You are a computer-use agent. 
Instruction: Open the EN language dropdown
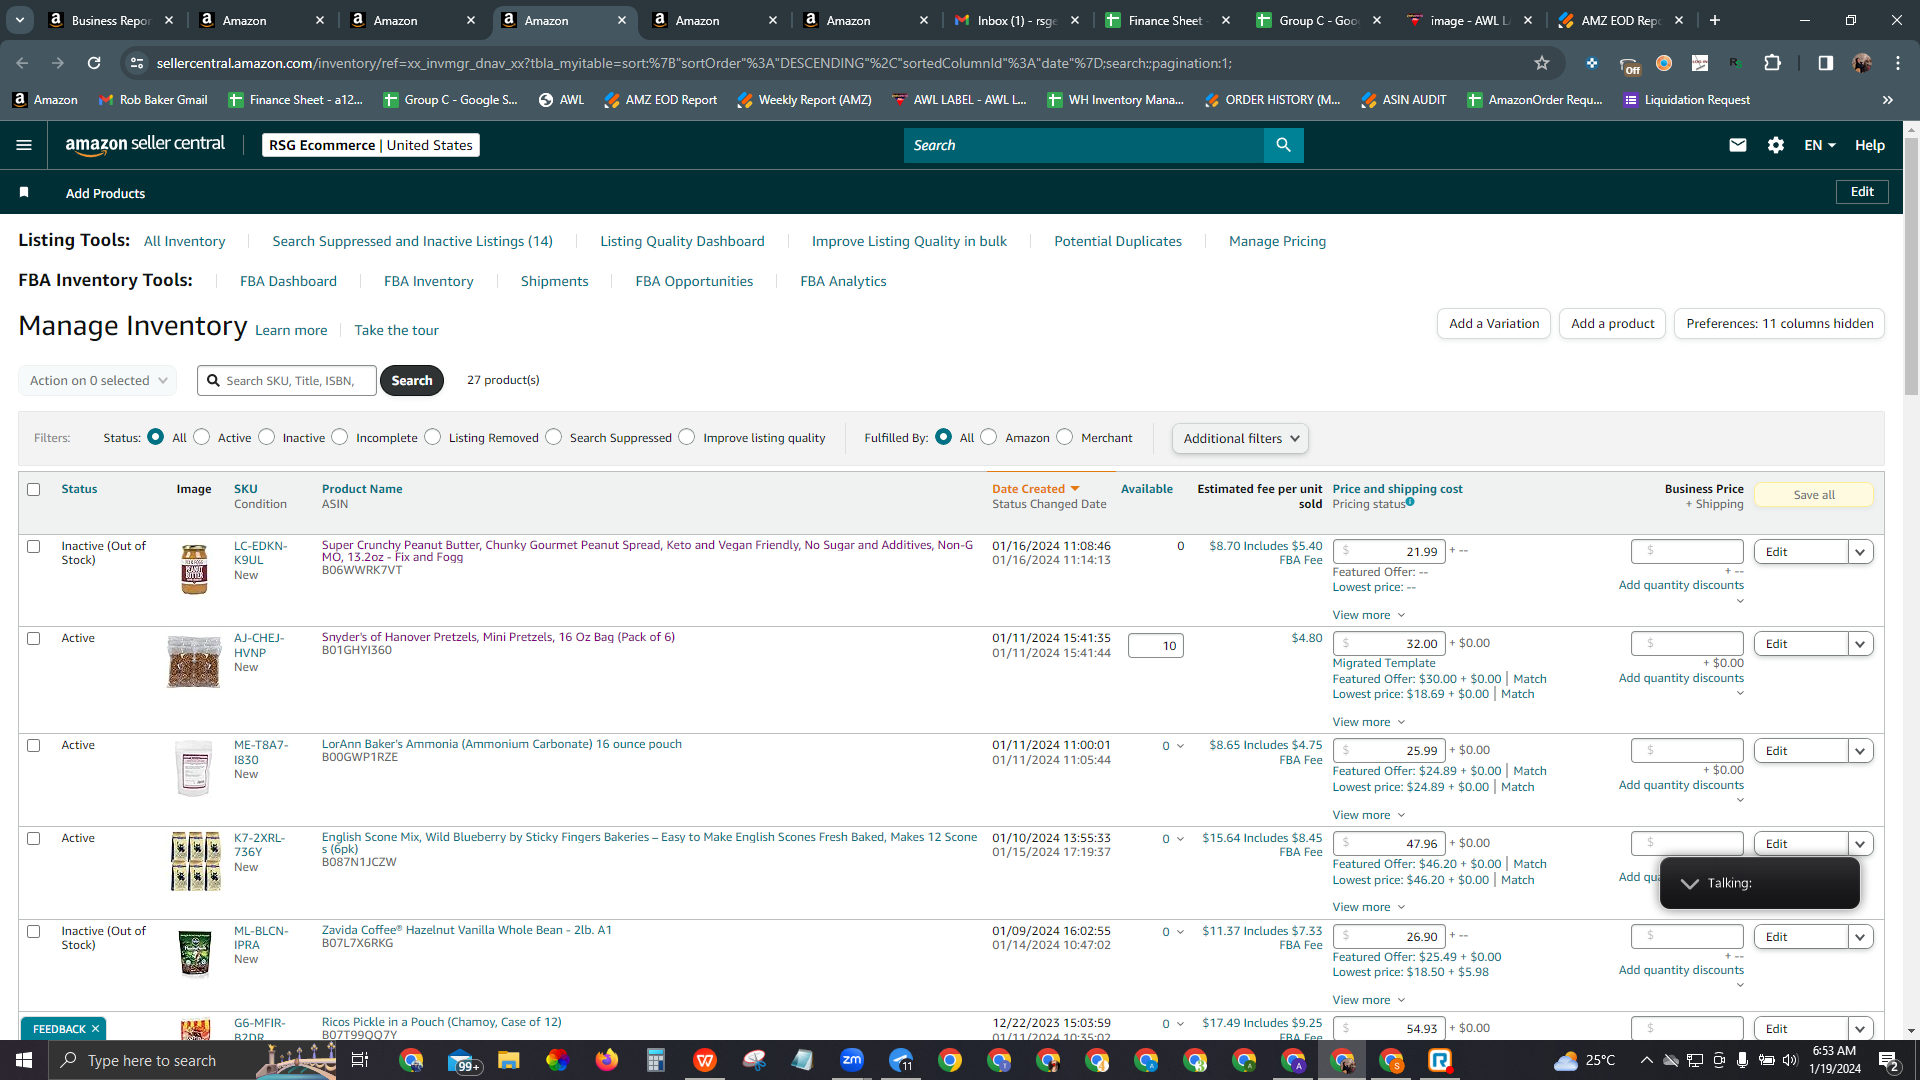1820,145
